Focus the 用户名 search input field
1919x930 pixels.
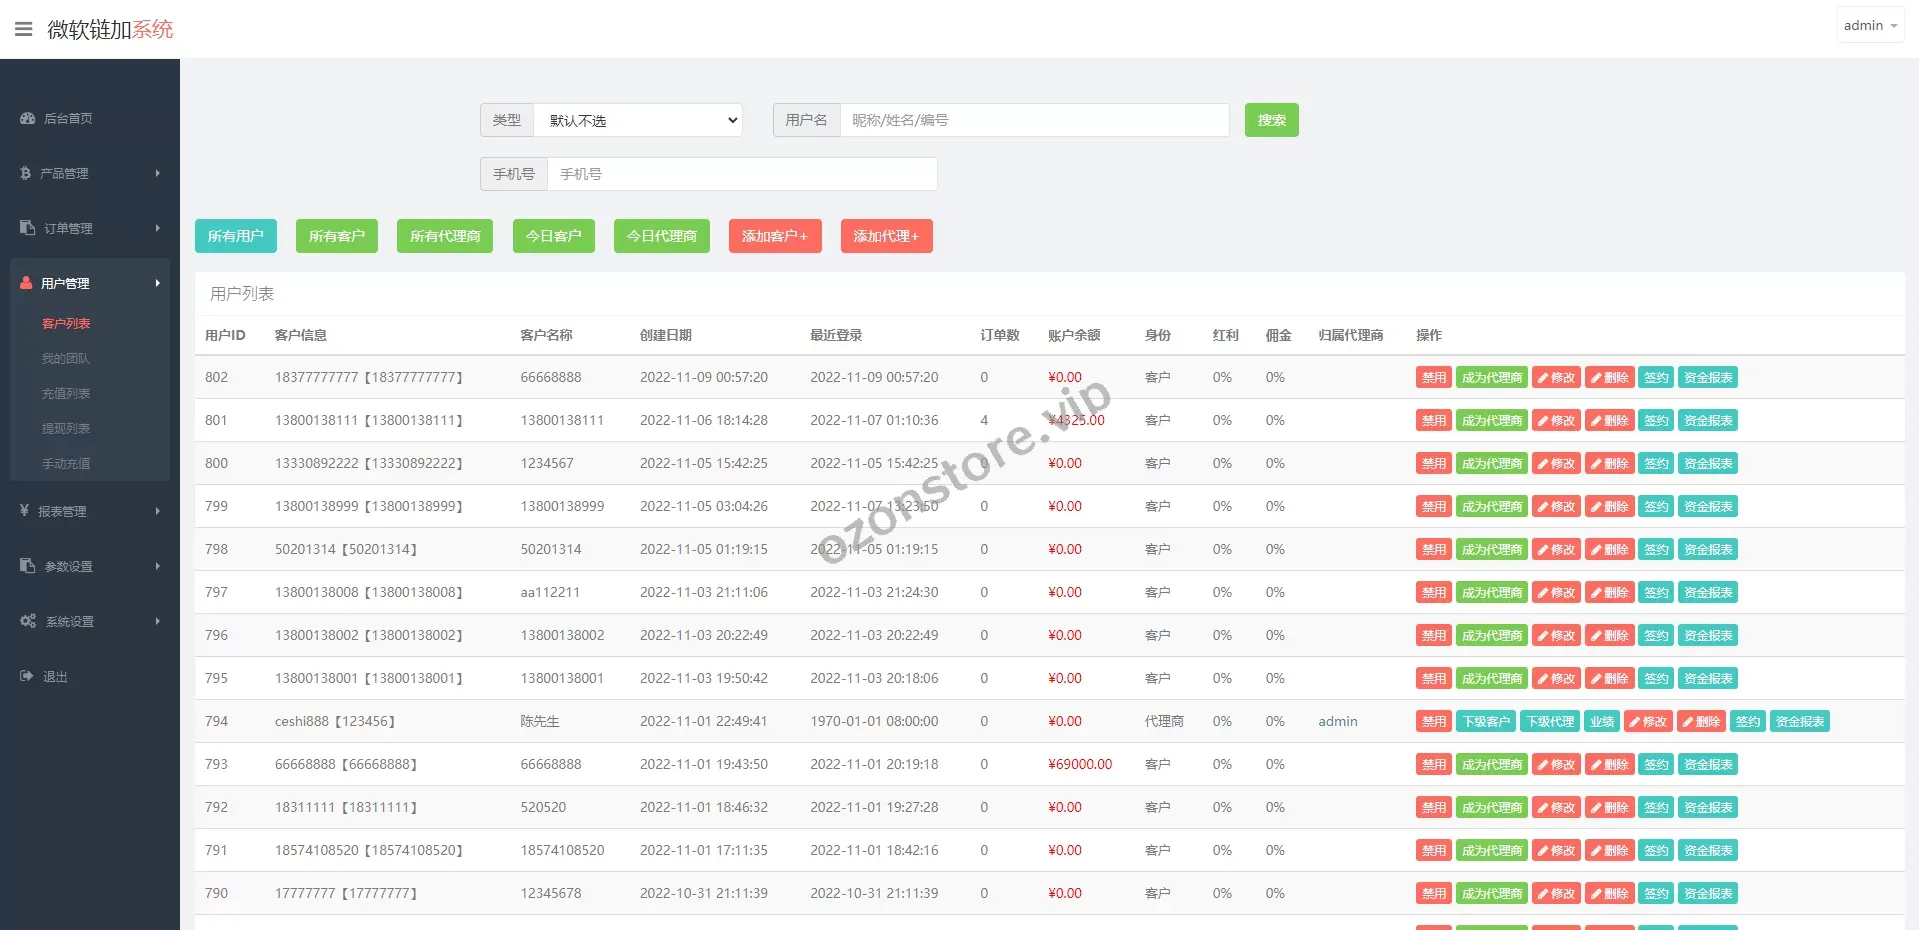1034,120
